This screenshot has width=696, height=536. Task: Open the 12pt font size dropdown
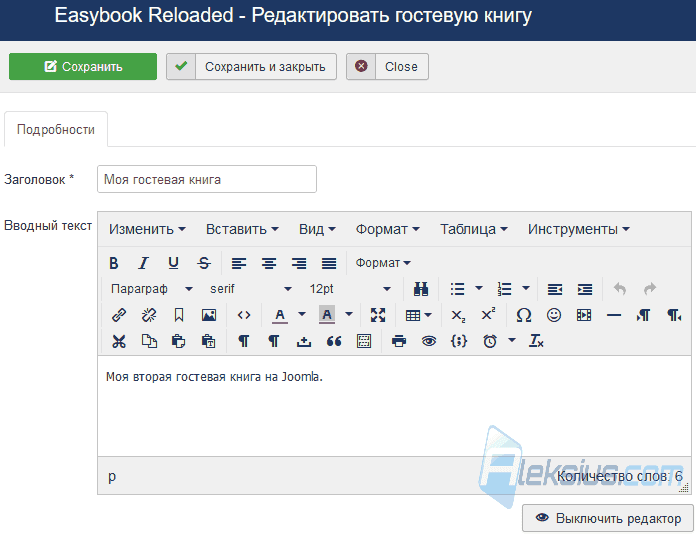click(x=349, y=289)
